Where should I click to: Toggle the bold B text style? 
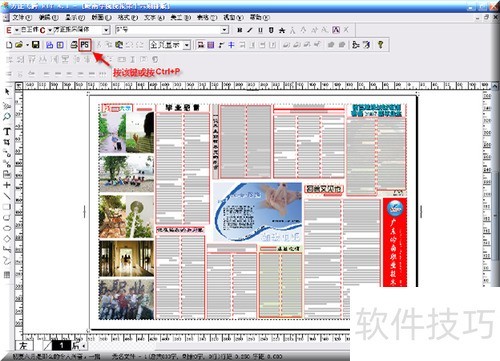239,30
